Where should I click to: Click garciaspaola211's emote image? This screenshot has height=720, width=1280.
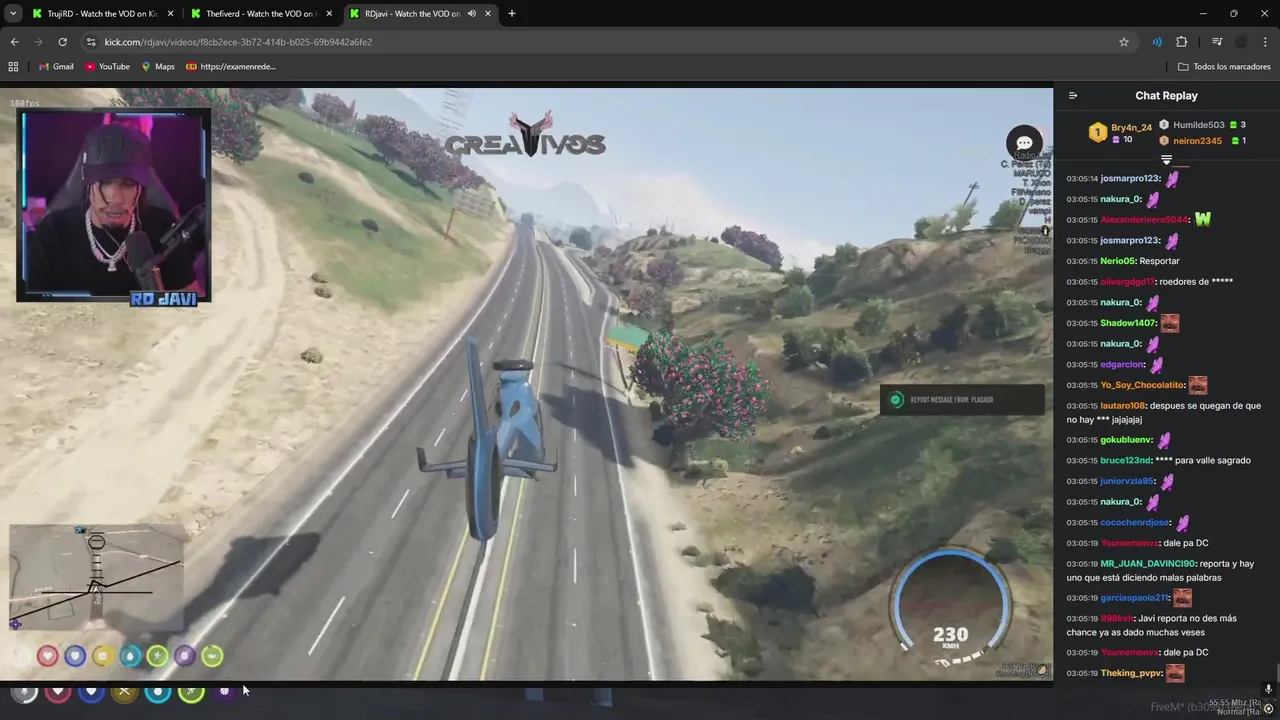coord(1182,598)
